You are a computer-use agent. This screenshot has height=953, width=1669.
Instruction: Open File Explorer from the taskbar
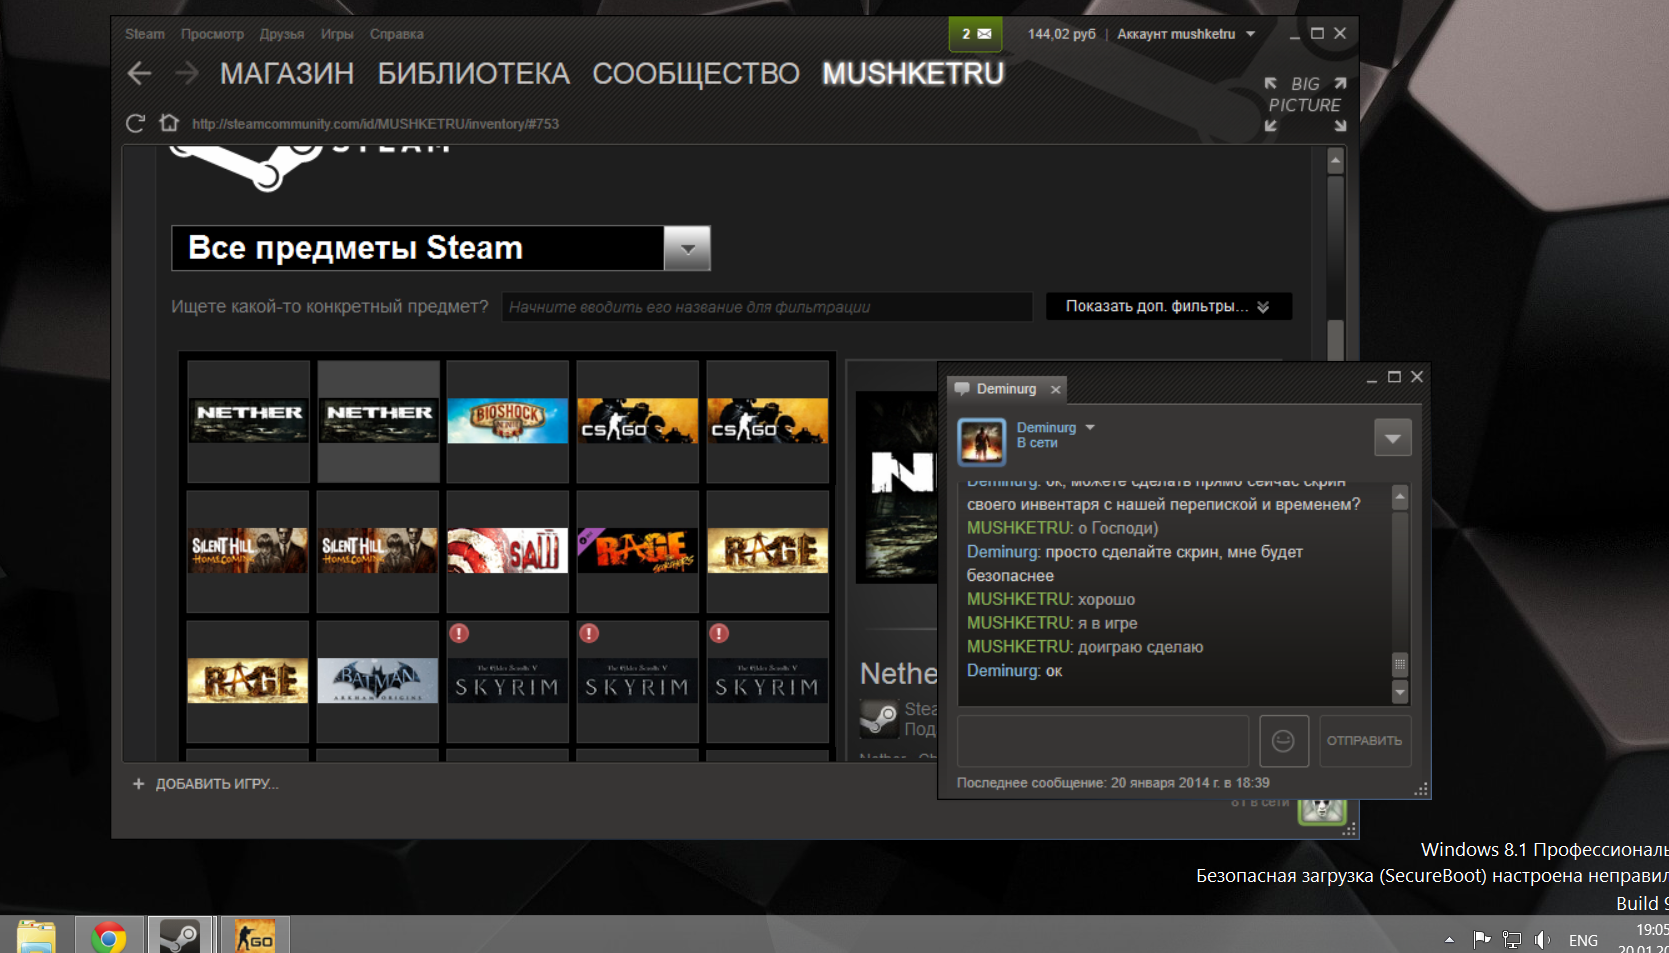click(36, 936)
